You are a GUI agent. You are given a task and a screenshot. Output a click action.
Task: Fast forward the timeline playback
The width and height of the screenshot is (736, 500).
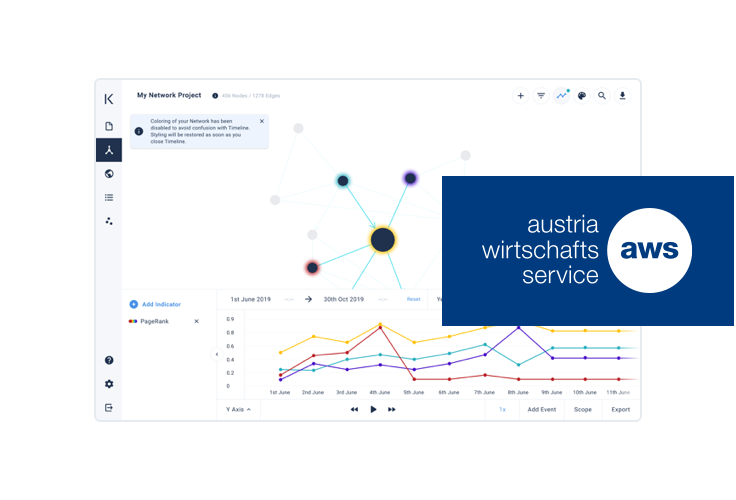click(391, 409)
